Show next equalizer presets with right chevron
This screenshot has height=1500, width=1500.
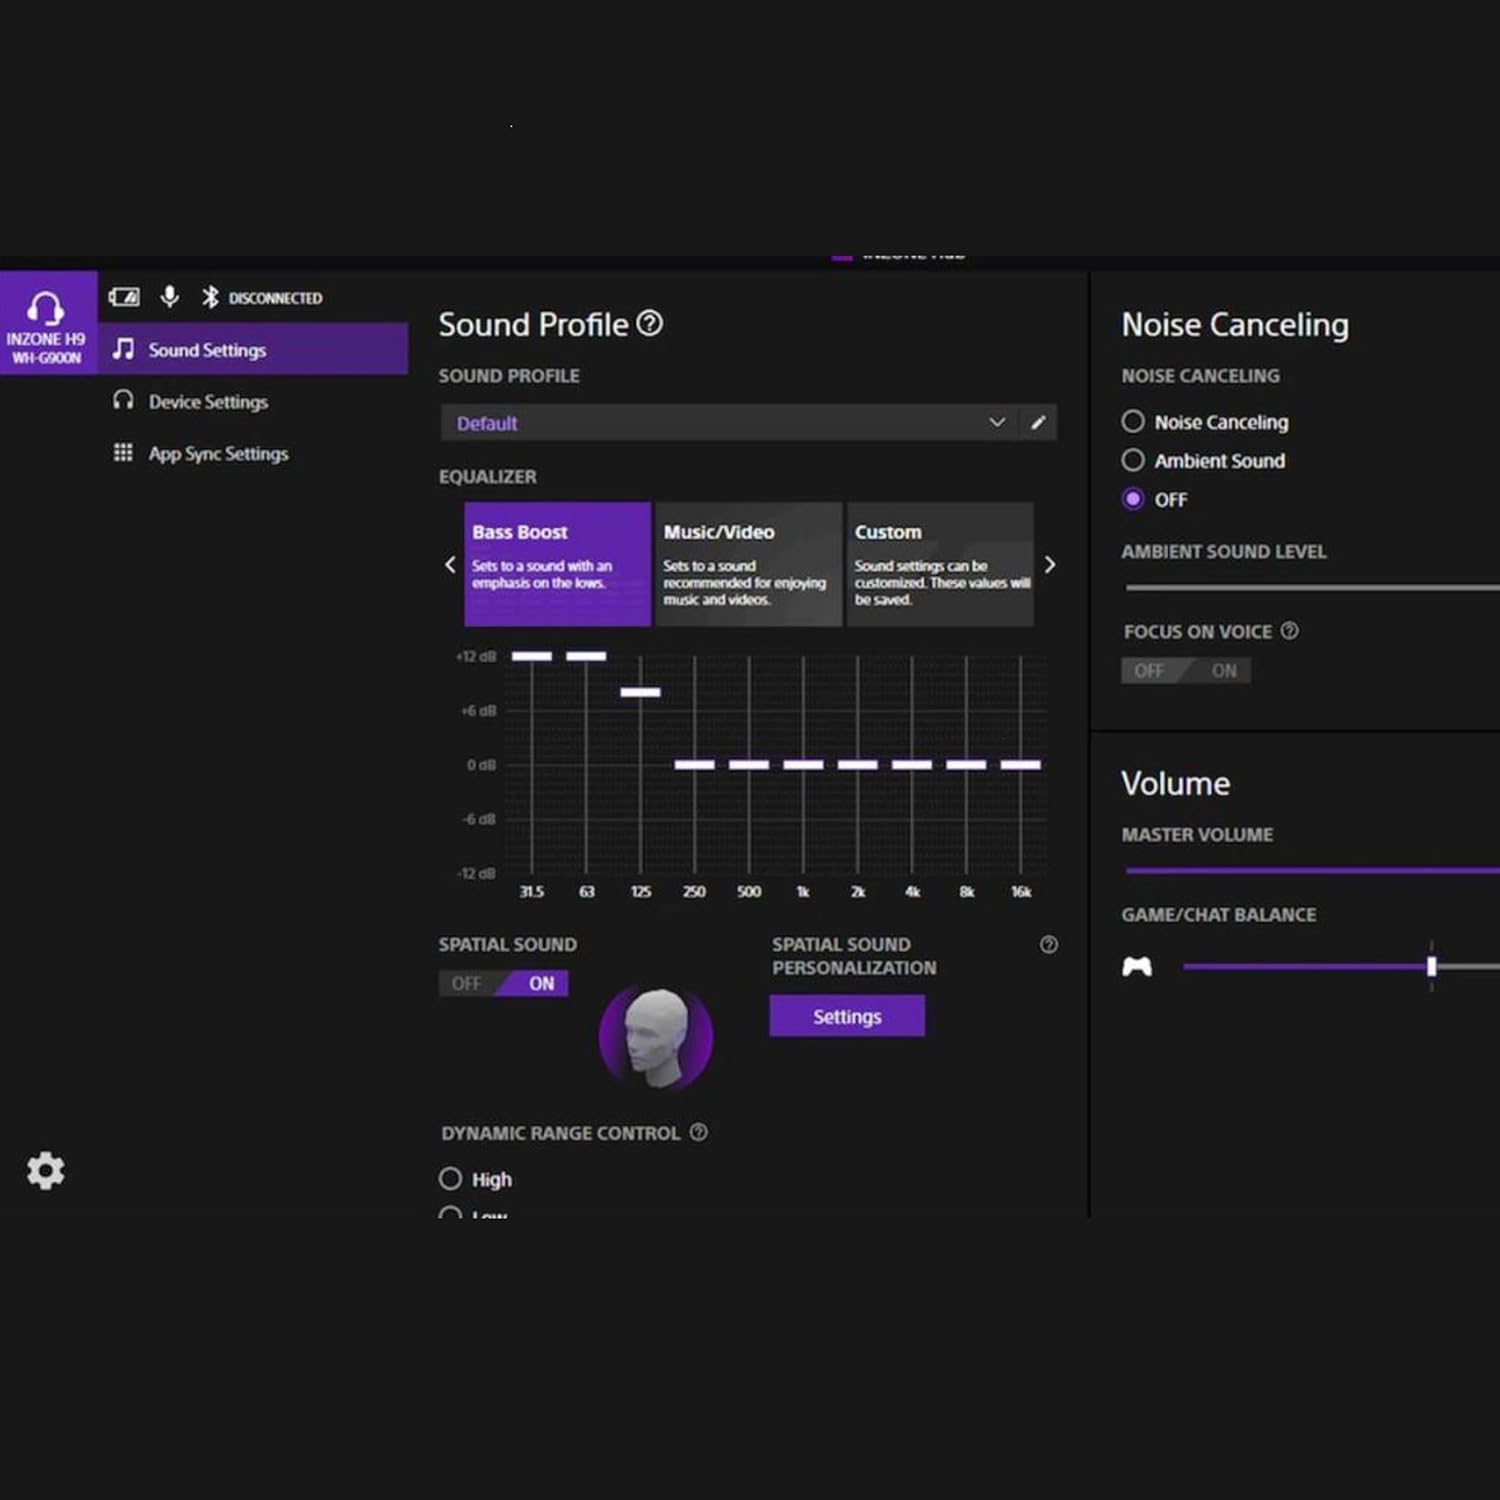pos(1049,565)
